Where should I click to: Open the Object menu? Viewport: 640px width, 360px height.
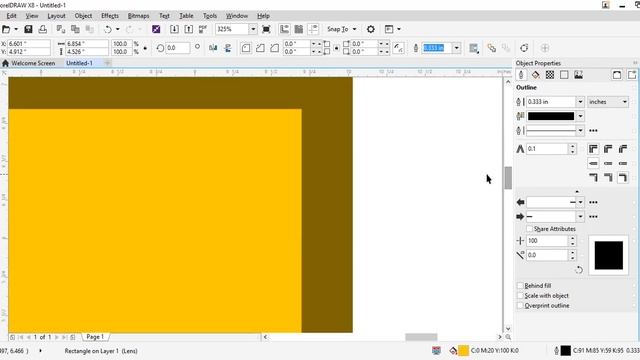pyautogui.click(x=83, y=16)
